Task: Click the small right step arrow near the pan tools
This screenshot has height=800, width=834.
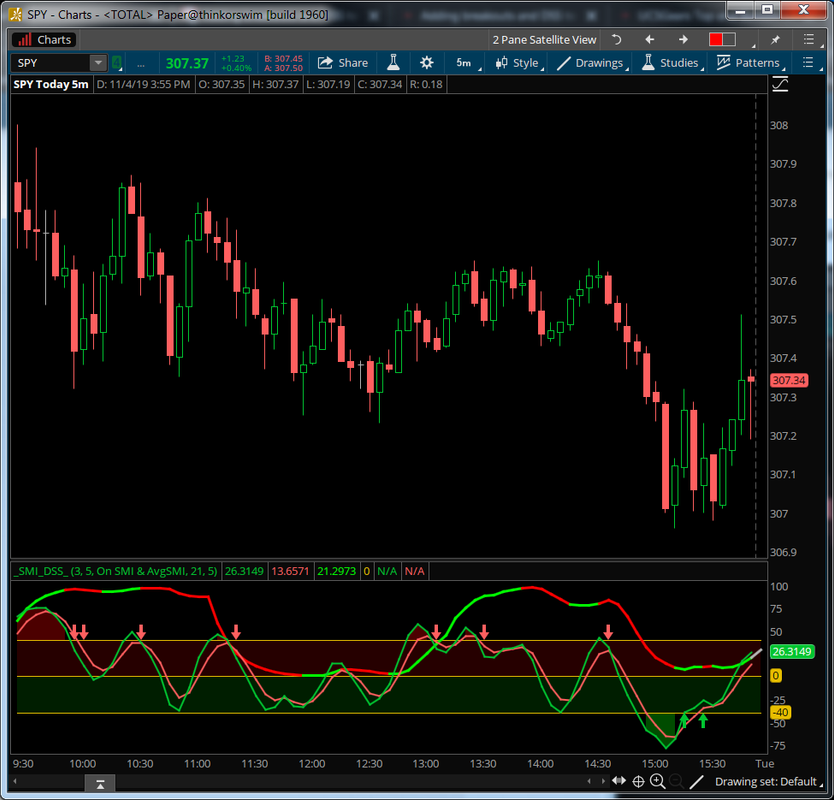Action: 603,781
